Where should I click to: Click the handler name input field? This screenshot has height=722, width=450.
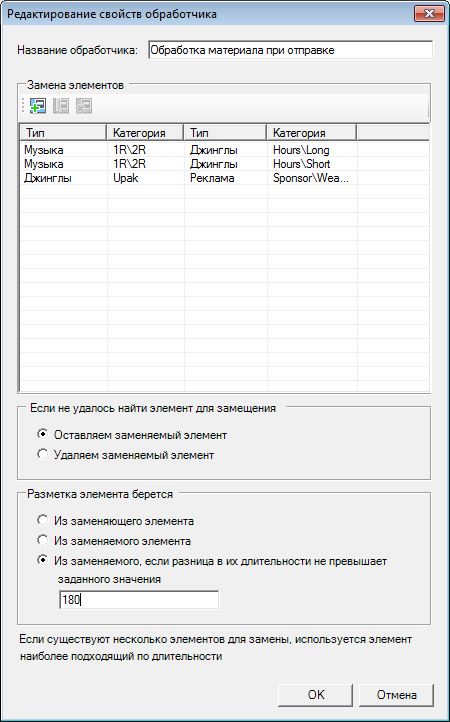tap(291, 50)
